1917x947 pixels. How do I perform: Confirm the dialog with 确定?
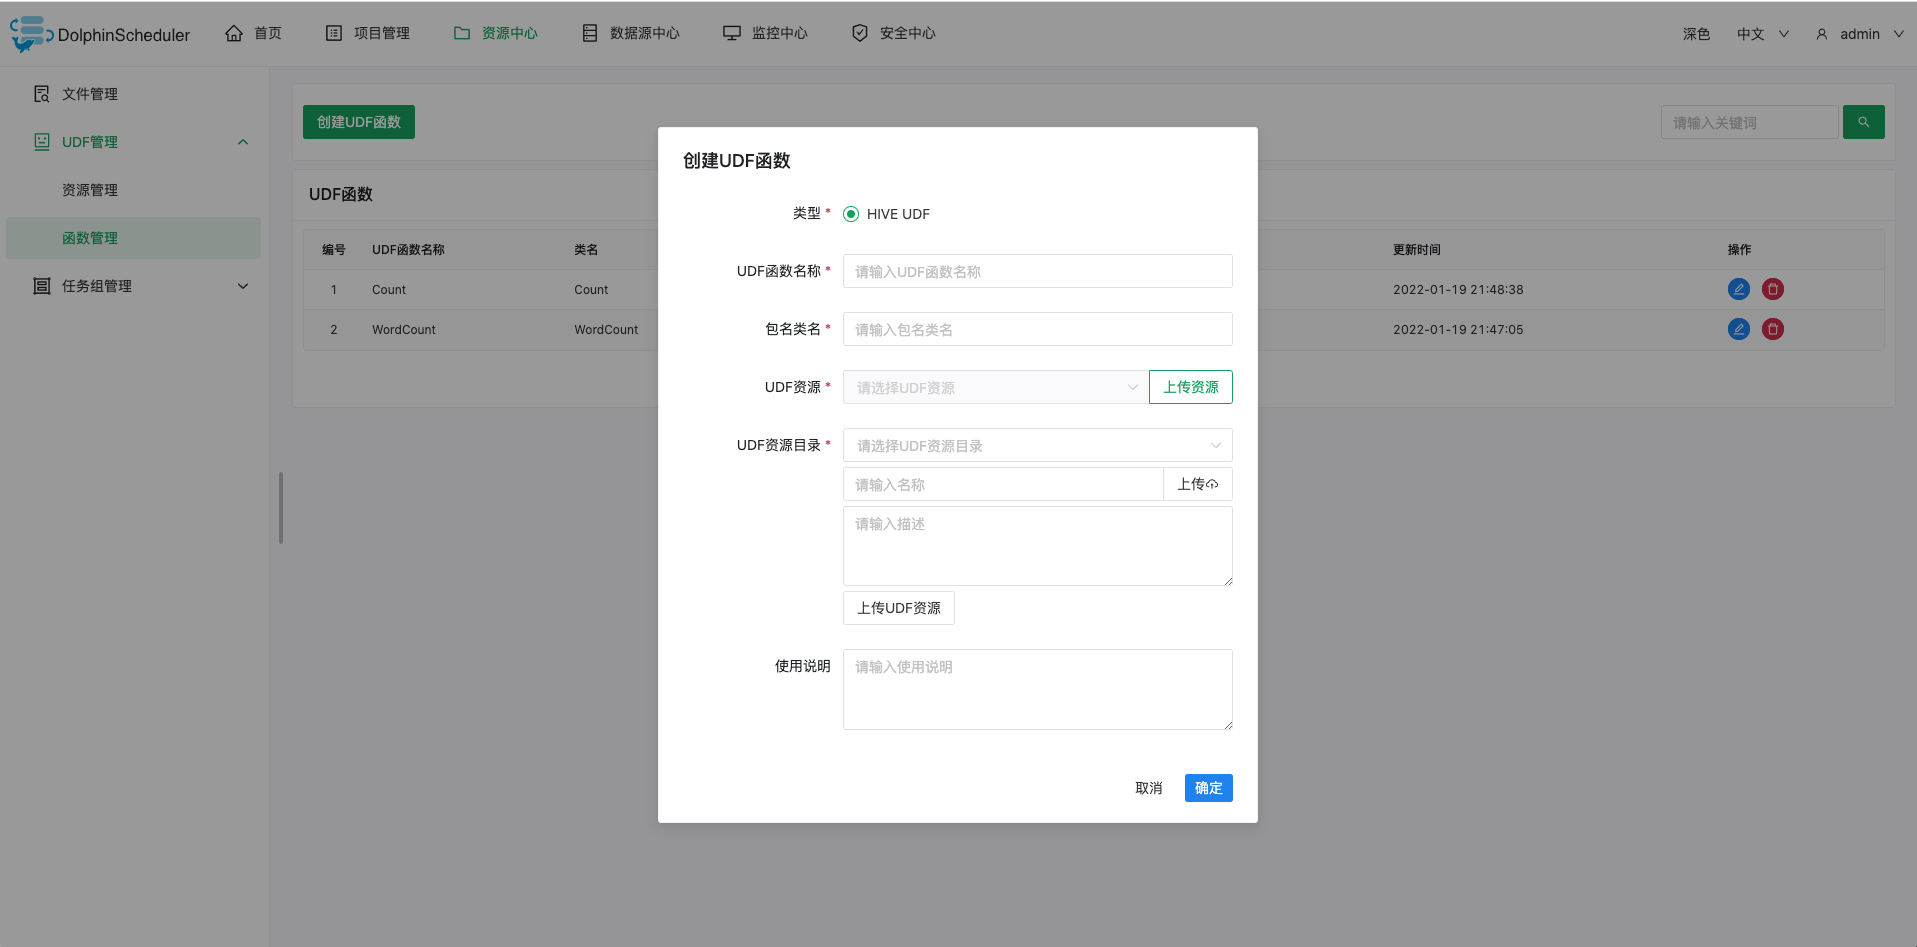(x=1209, y=788)
